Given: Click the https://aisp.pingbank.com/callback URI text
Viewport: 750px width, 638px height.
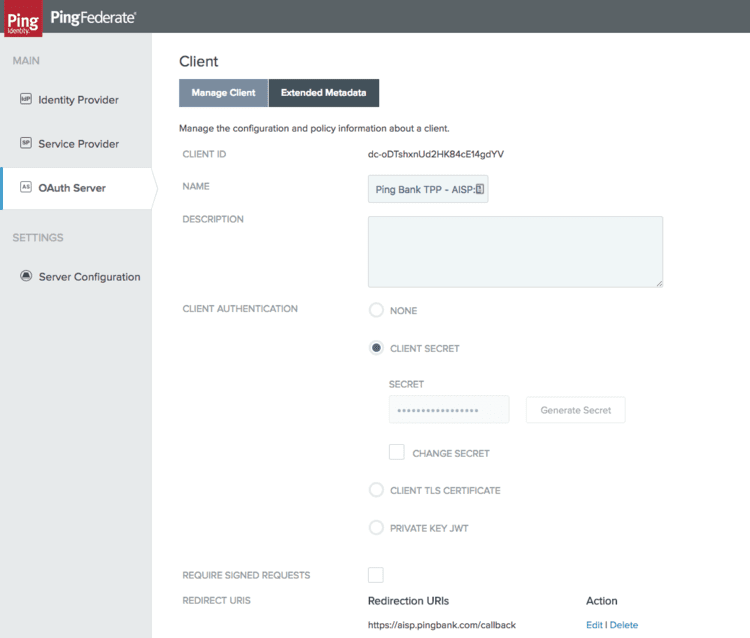Looking at the screenshot, I should tap(441, 625).
